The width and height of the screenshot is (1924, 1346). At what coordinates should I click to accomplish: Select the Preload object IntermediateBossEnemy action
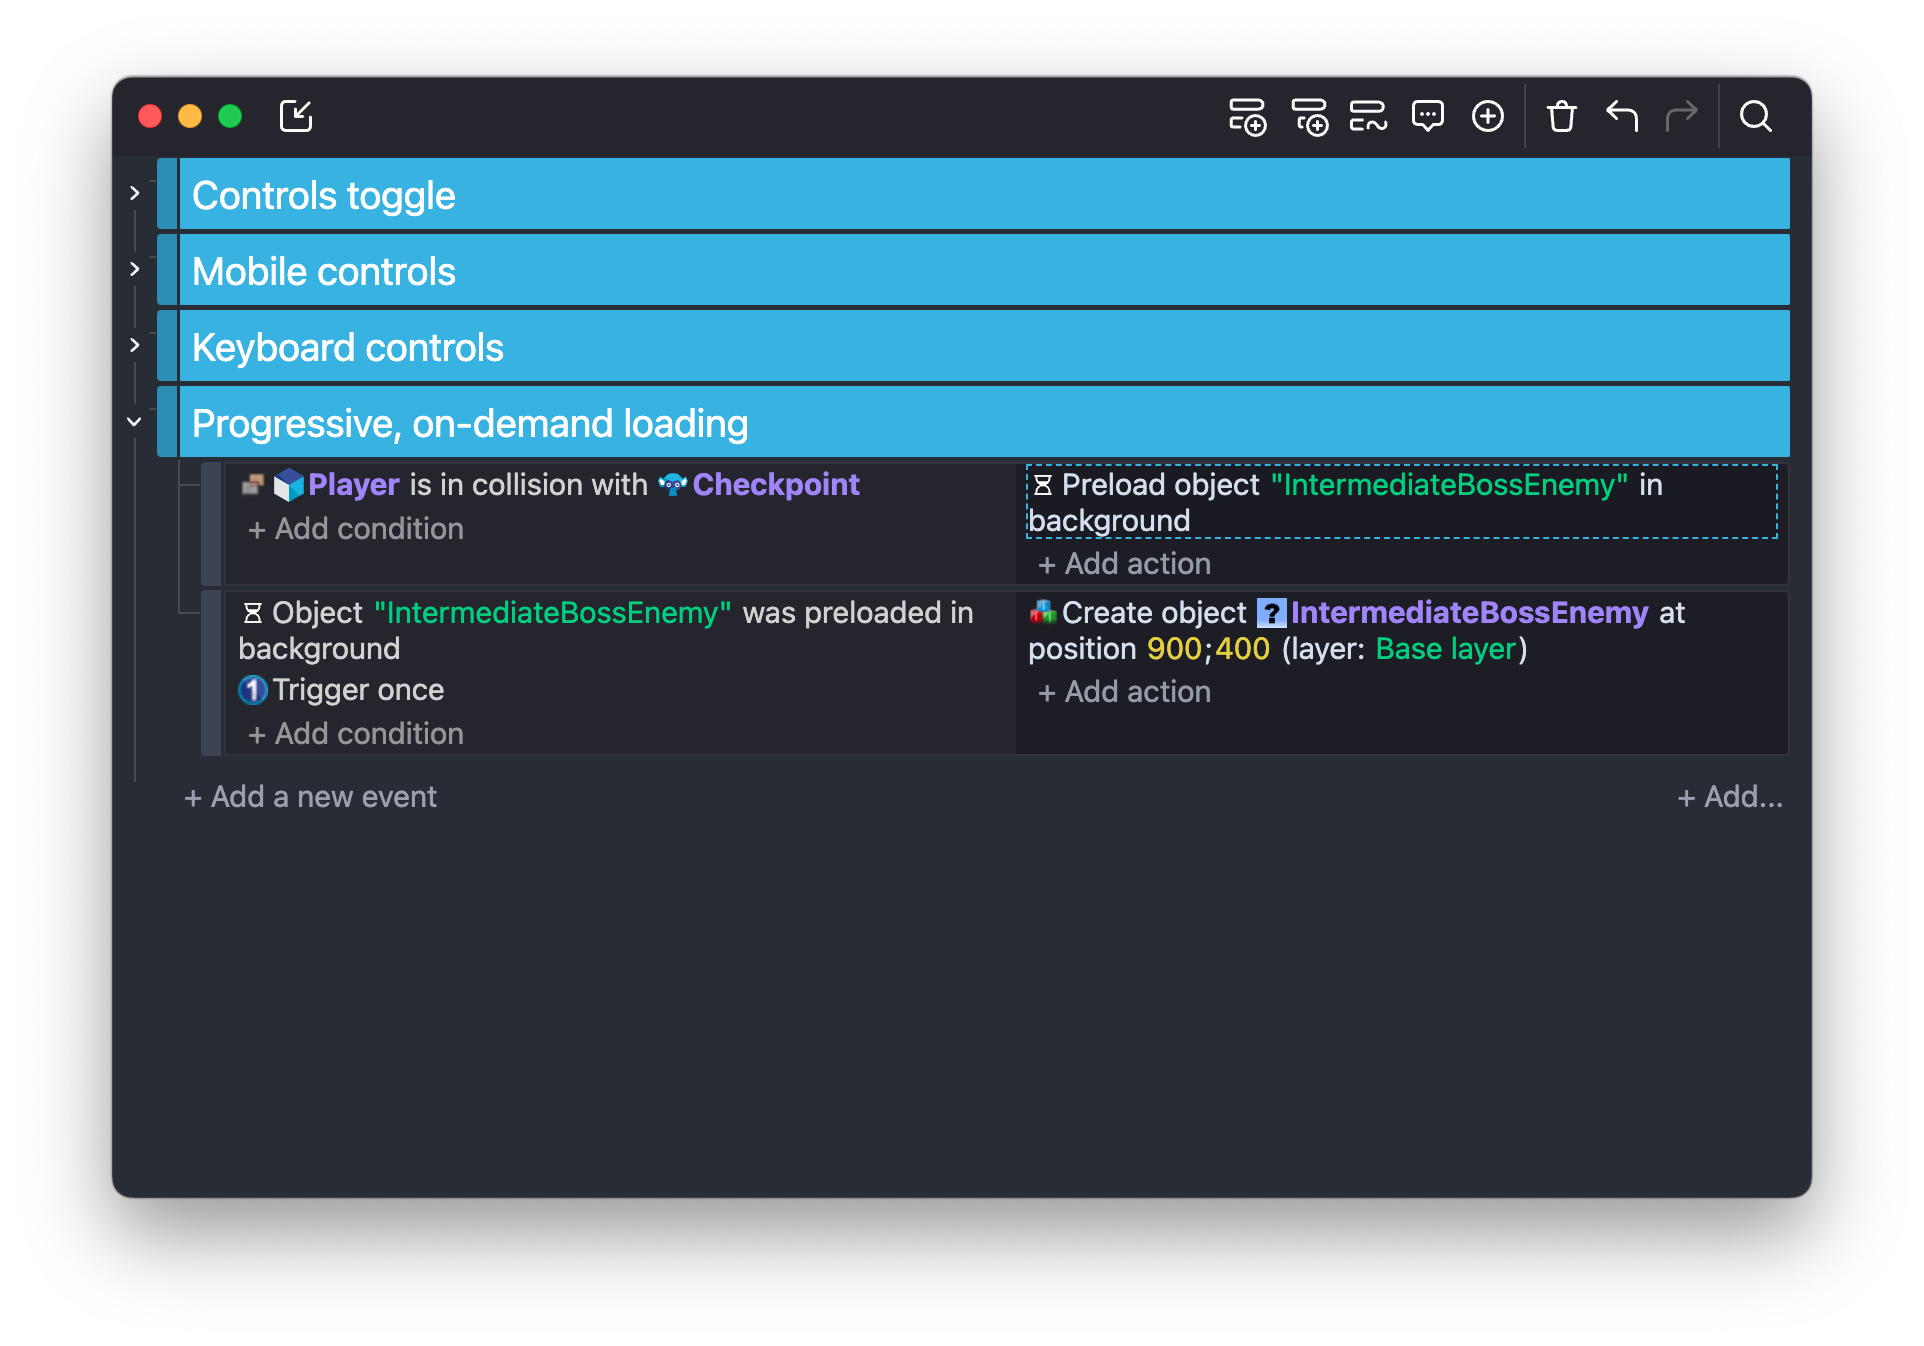coord(1401,502)
